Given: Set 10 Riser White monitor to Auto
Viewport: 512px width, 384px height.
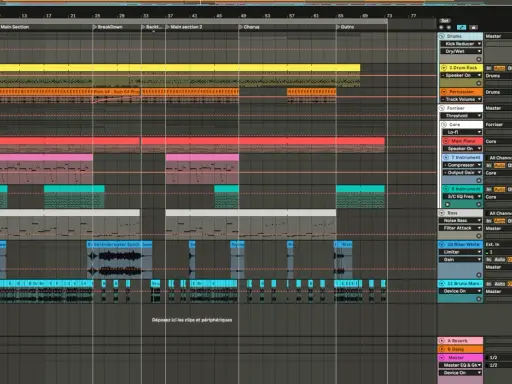Looking at the screenshot, I should pos(499,259).
